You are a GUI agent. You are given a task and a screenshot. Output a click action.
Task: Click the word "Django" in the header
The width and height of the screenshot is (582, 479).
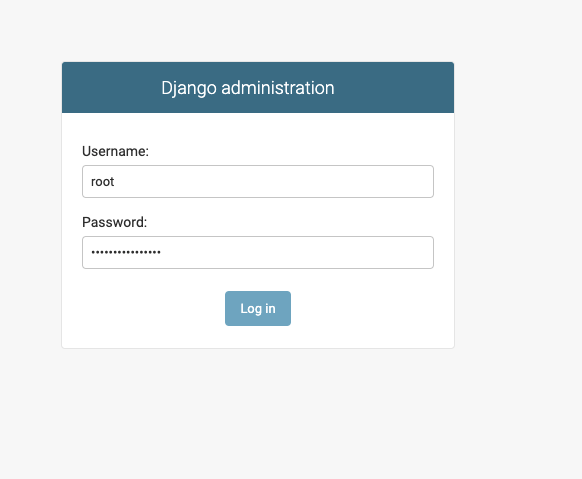189,88
